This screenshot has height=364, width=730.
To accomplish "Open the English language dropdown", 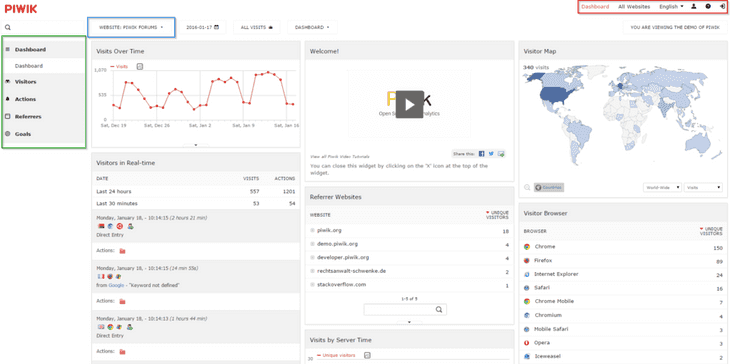I will [671, 7].
